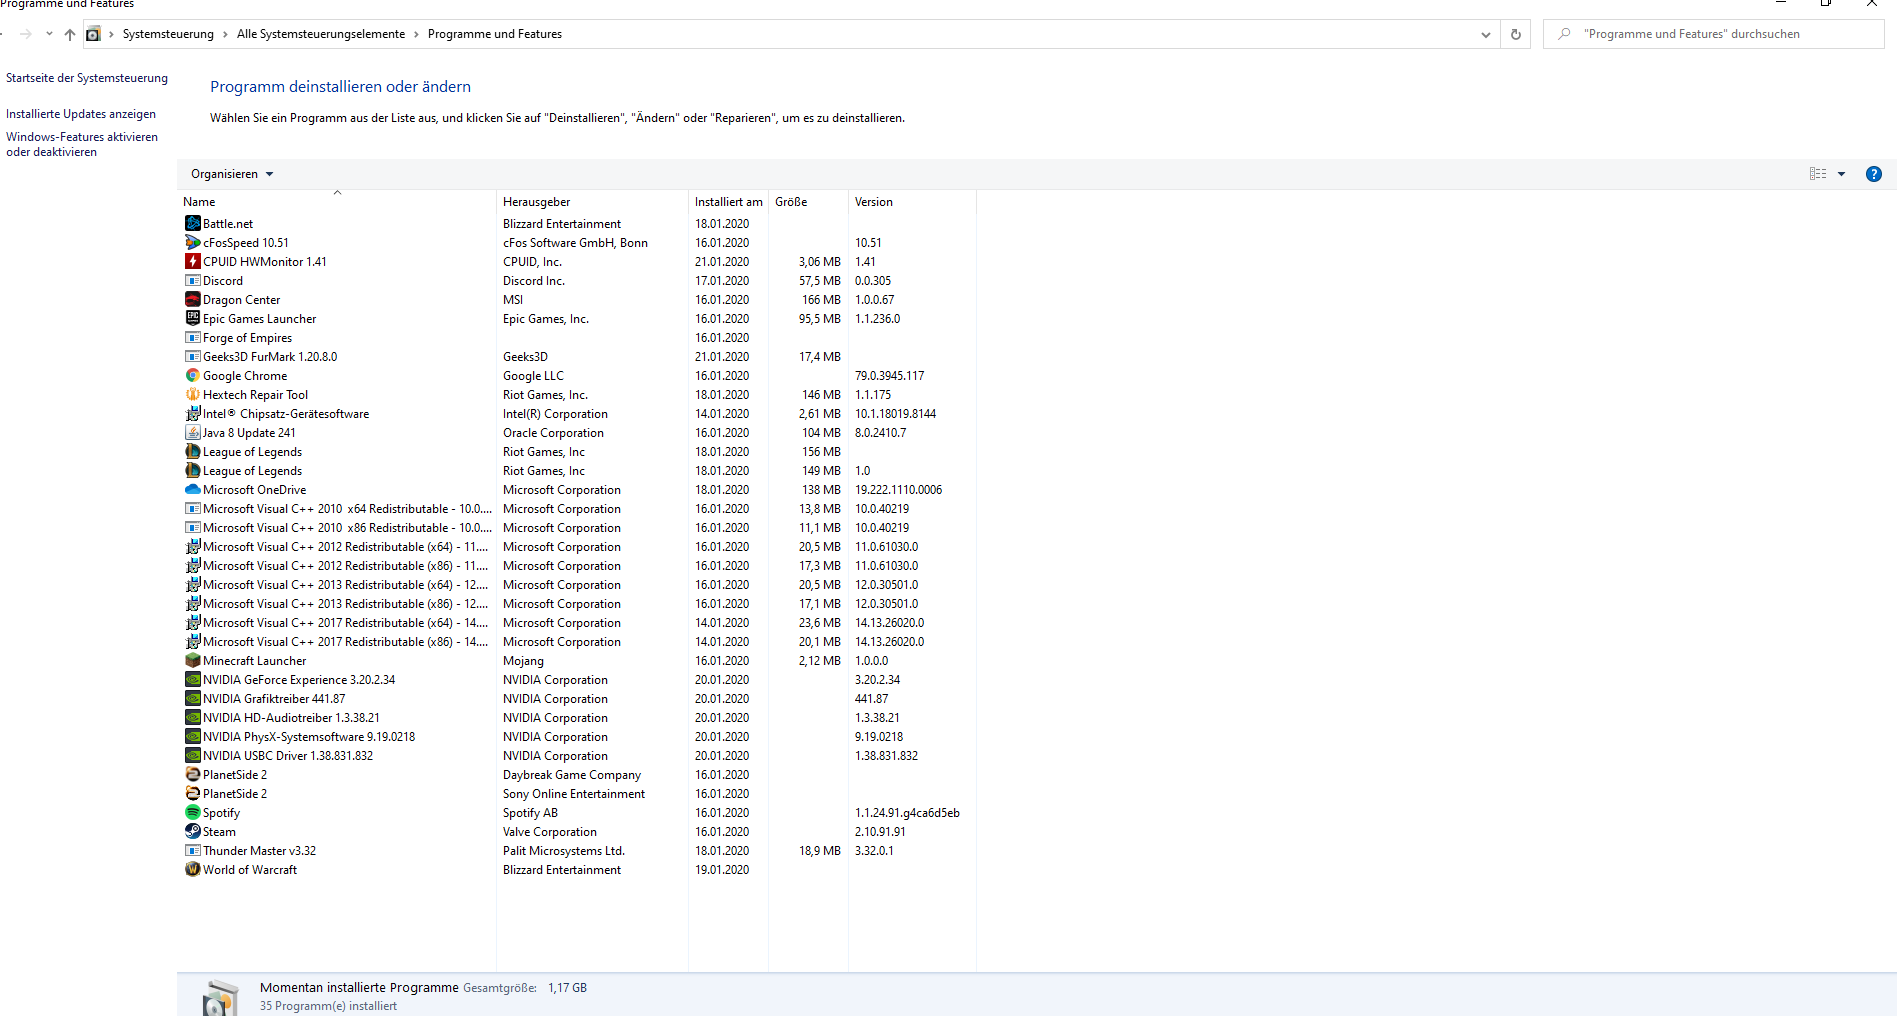Expand chevron after Systemsteuerung breadcrumb
Viewport: 1897px width, 1016px height.
click(x=225, y=34)
